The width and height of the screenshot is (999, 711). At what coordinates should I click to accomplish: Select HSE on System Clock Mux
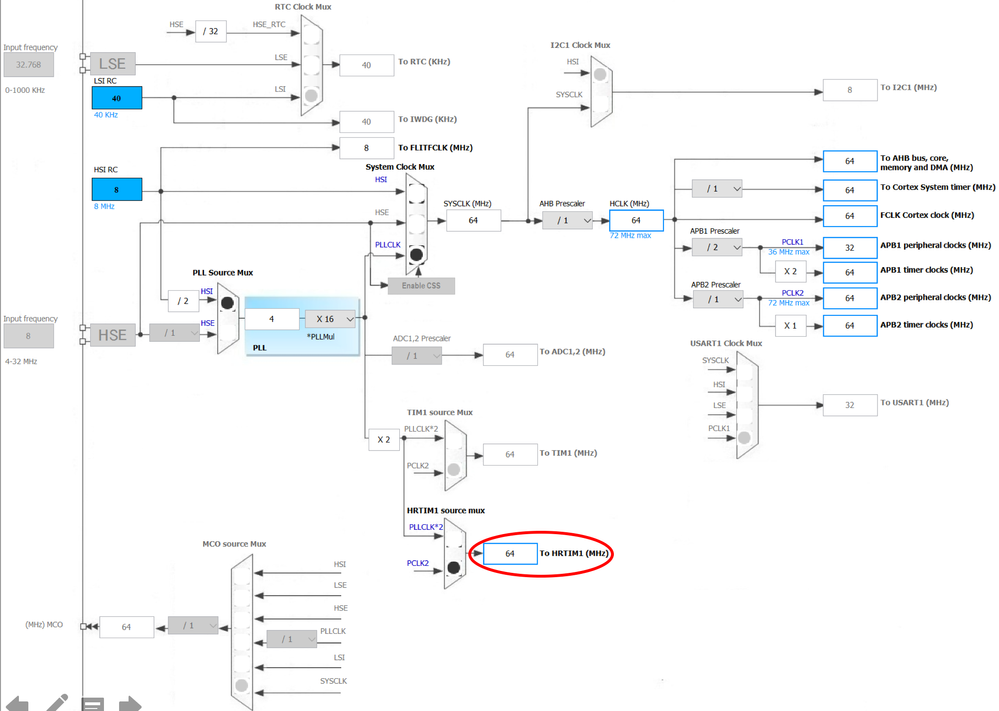416,222
